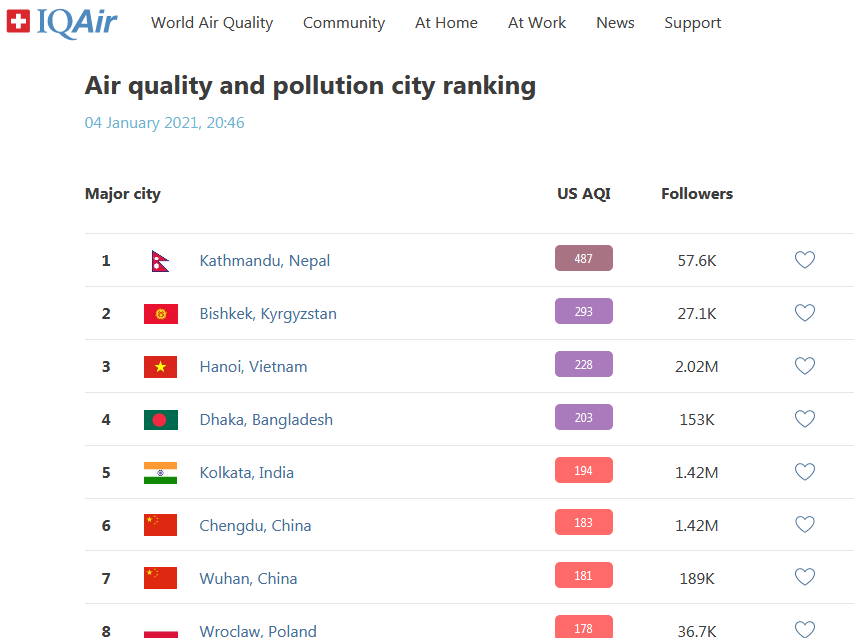This screenshot has height=638, width=868.
Task: Favorite Kathmandu with the heart icon
Action: [805, 260]
